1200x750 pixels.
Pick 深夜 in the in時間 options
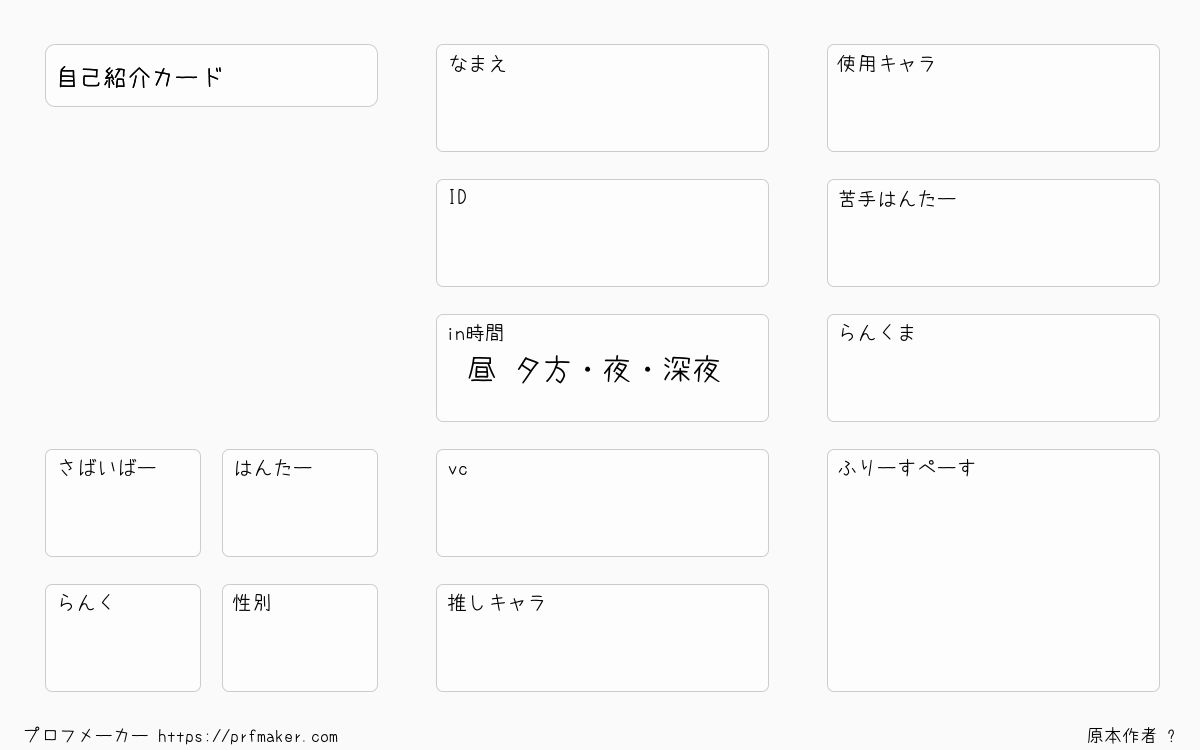pyautogui.click(x=691, y=370)
